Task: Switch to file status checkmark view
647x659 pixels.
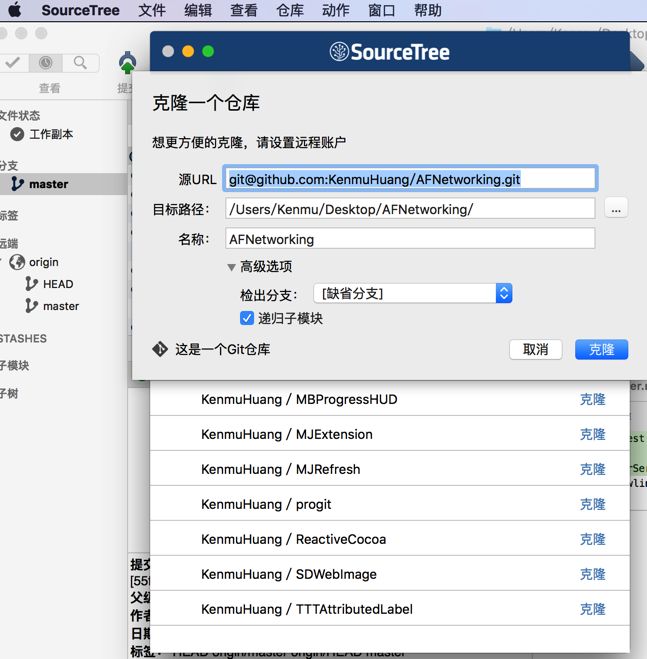Action: (13, 63)
